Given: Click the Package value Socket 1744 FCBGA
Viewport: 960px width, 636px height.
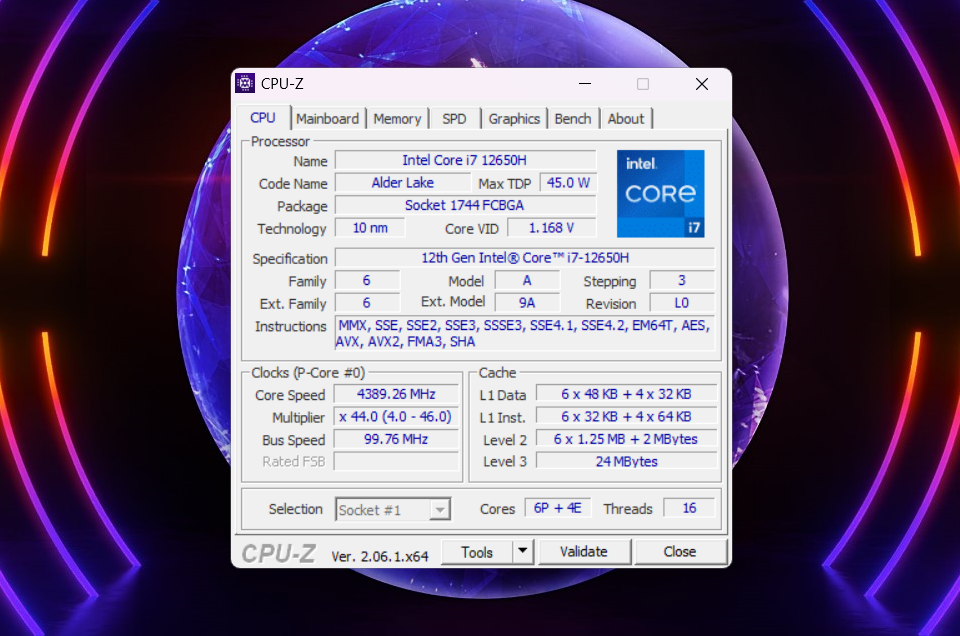Looking at the screenshot, I should [465, 206].
